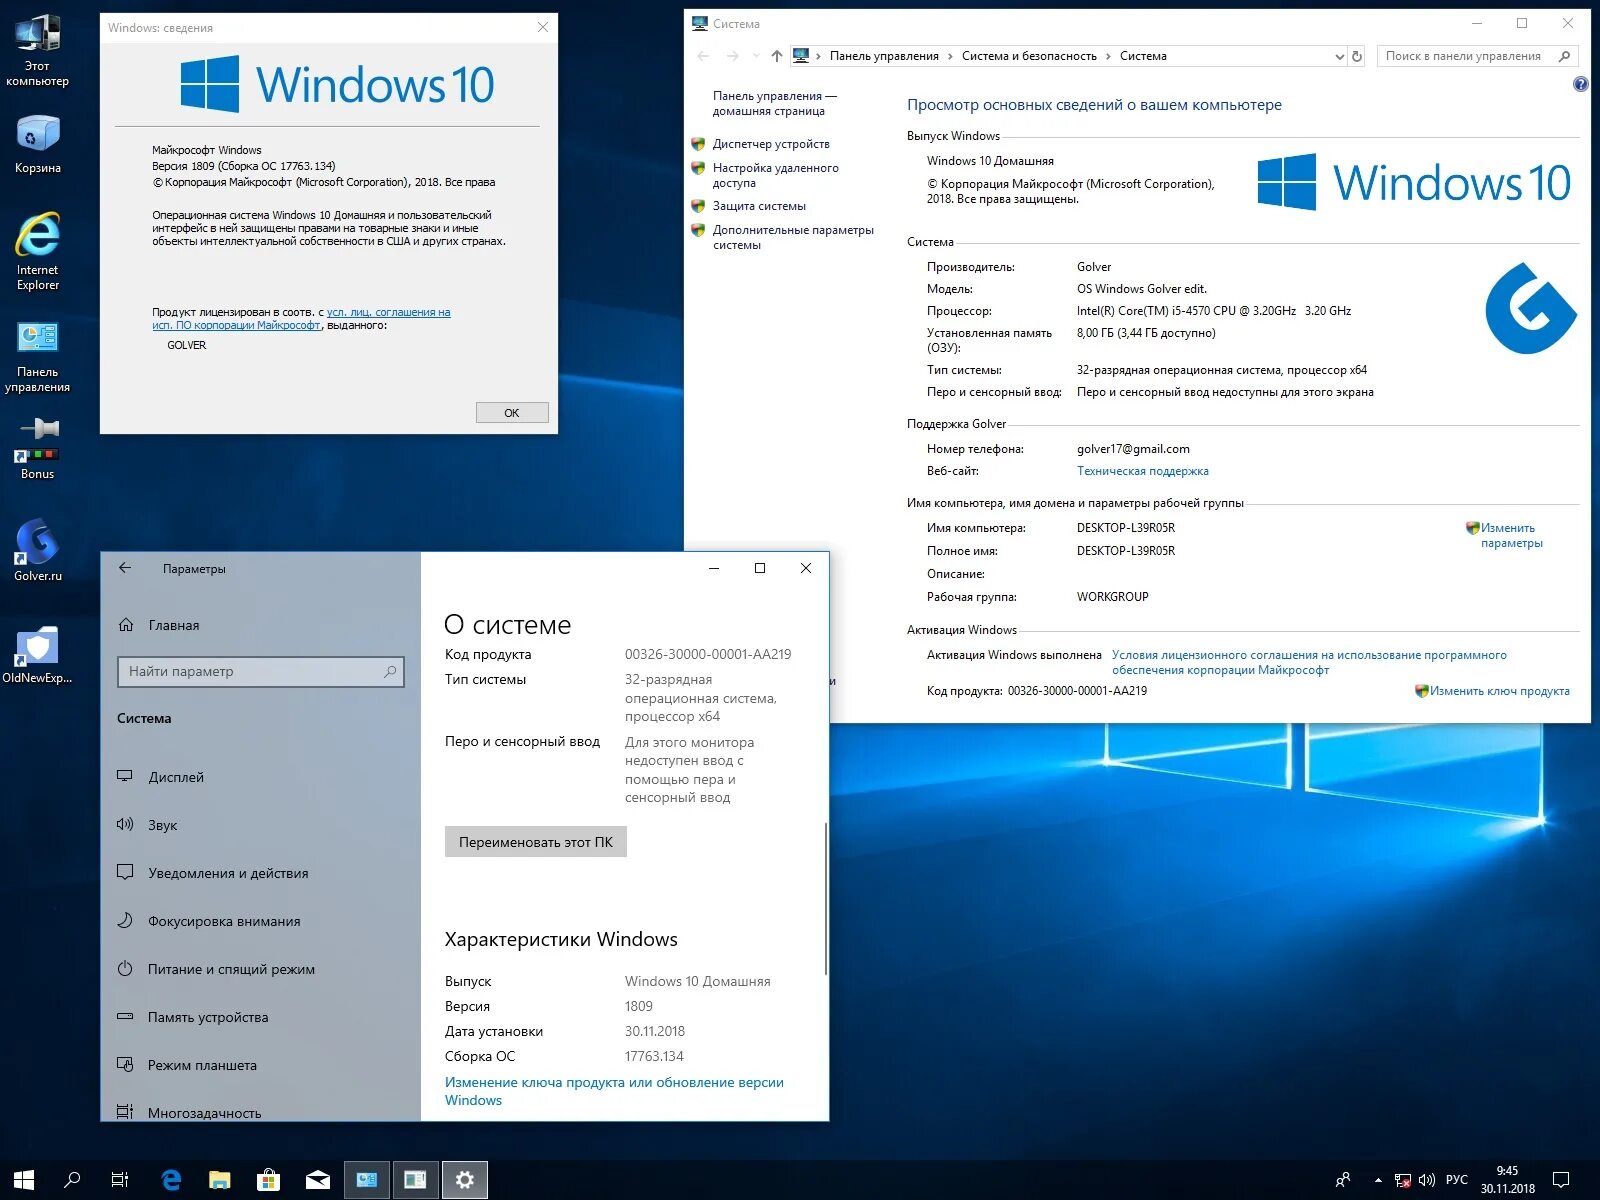Open Control Panel home page link
The height and width of the screenshot is (1200, 1600).
coord(774,103)
